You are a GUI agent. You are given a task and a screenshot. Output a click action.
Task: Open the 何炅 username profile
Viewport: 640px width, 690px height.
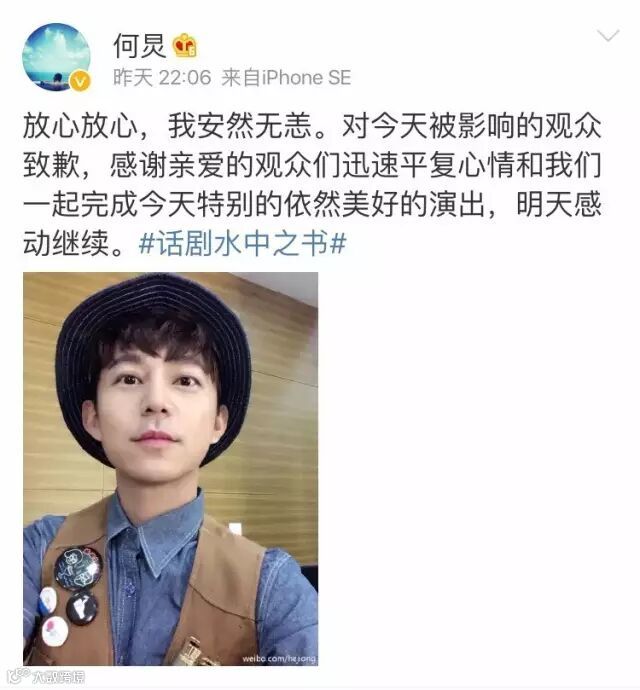[139, 46]
